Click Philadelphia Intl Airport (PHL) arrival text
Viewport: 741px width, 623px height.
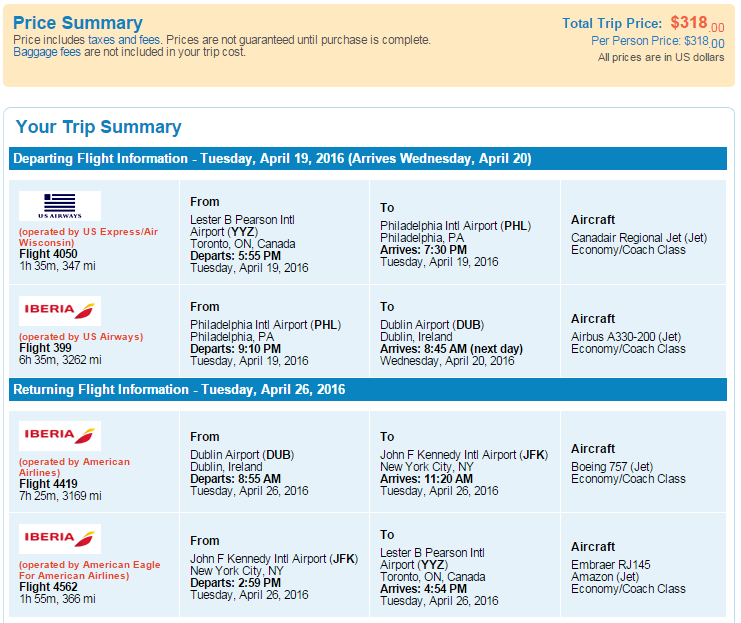coord(456,225)
